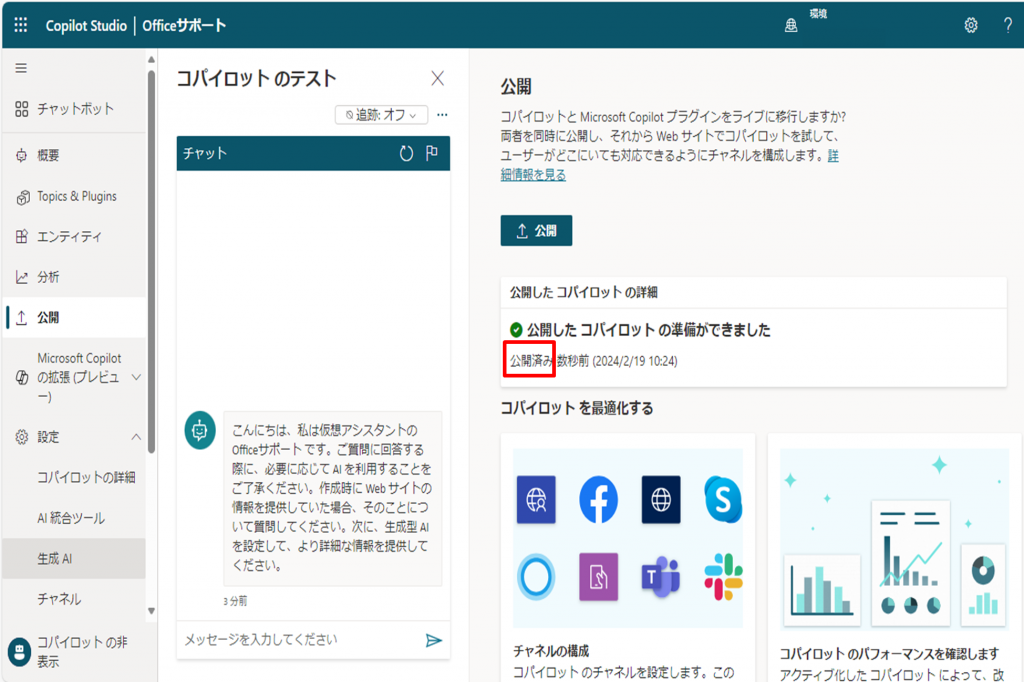Click the purple document channel icon

pyautogui.click(x=598, y=577)
